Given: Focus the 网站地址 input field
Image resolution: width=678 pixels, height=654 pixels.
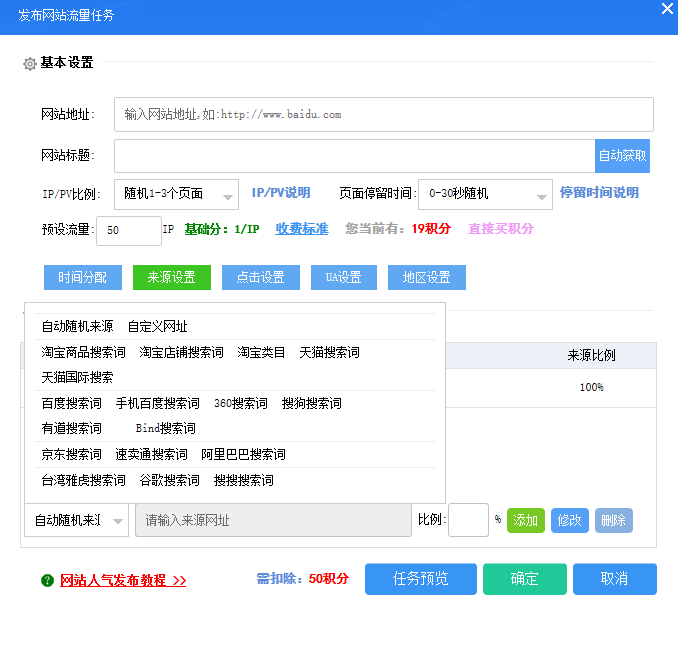Looking at the screenshot, I should point(384,114).
